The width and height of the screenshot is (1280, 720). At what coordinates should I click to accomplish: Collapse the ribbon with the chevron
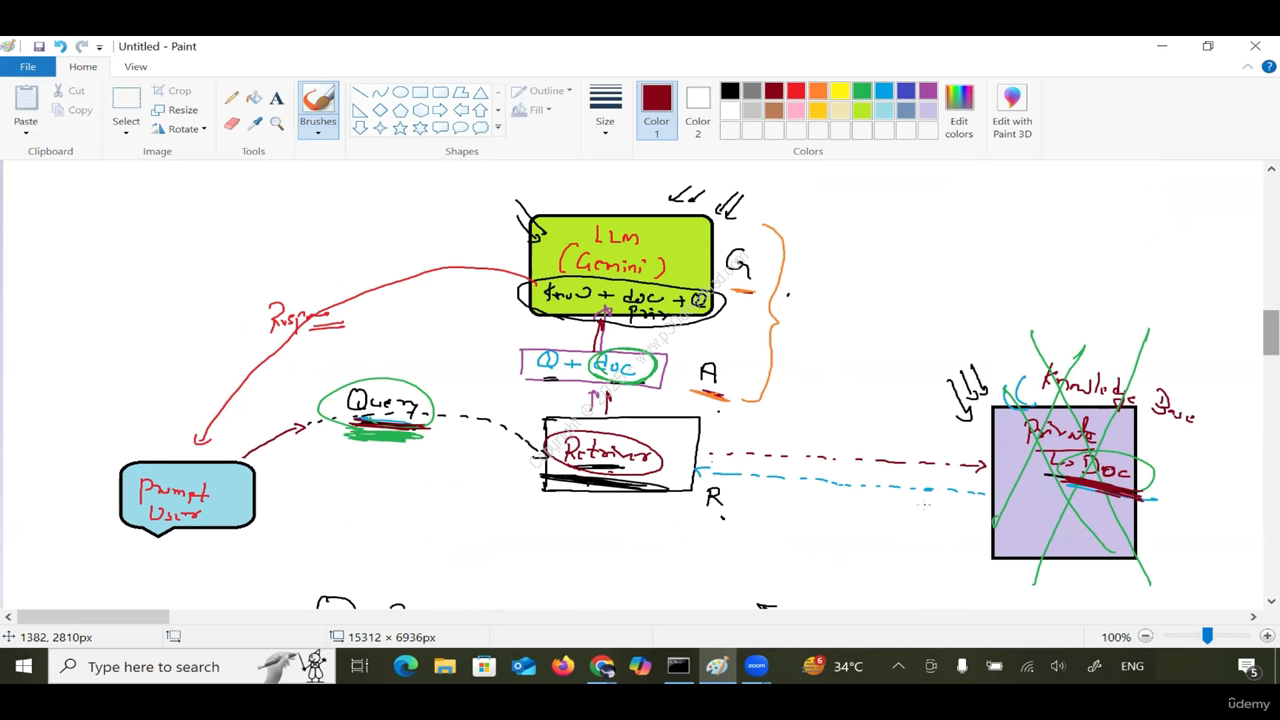[1247, 67]
